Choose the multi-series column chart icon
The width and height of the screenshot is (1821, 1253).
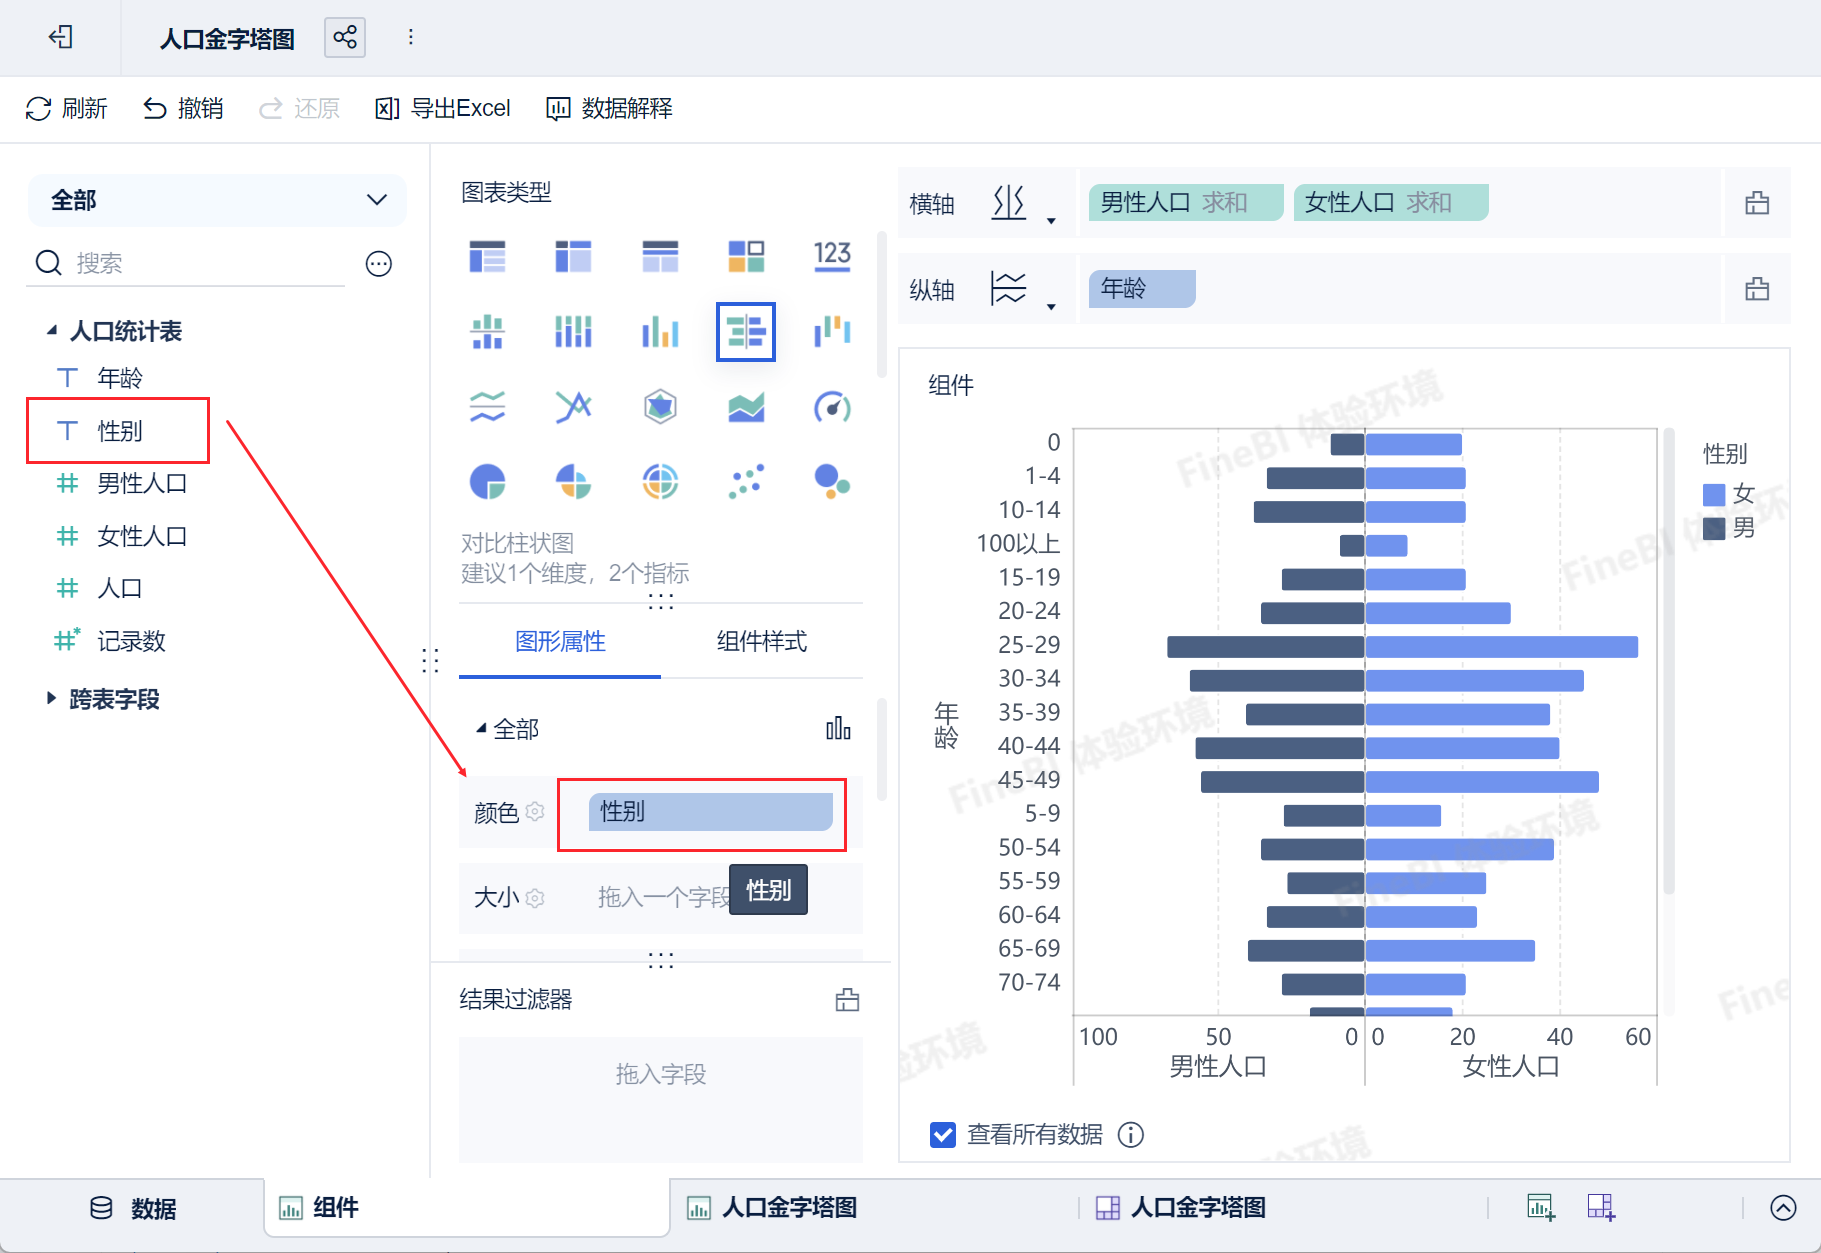[660, 331]
